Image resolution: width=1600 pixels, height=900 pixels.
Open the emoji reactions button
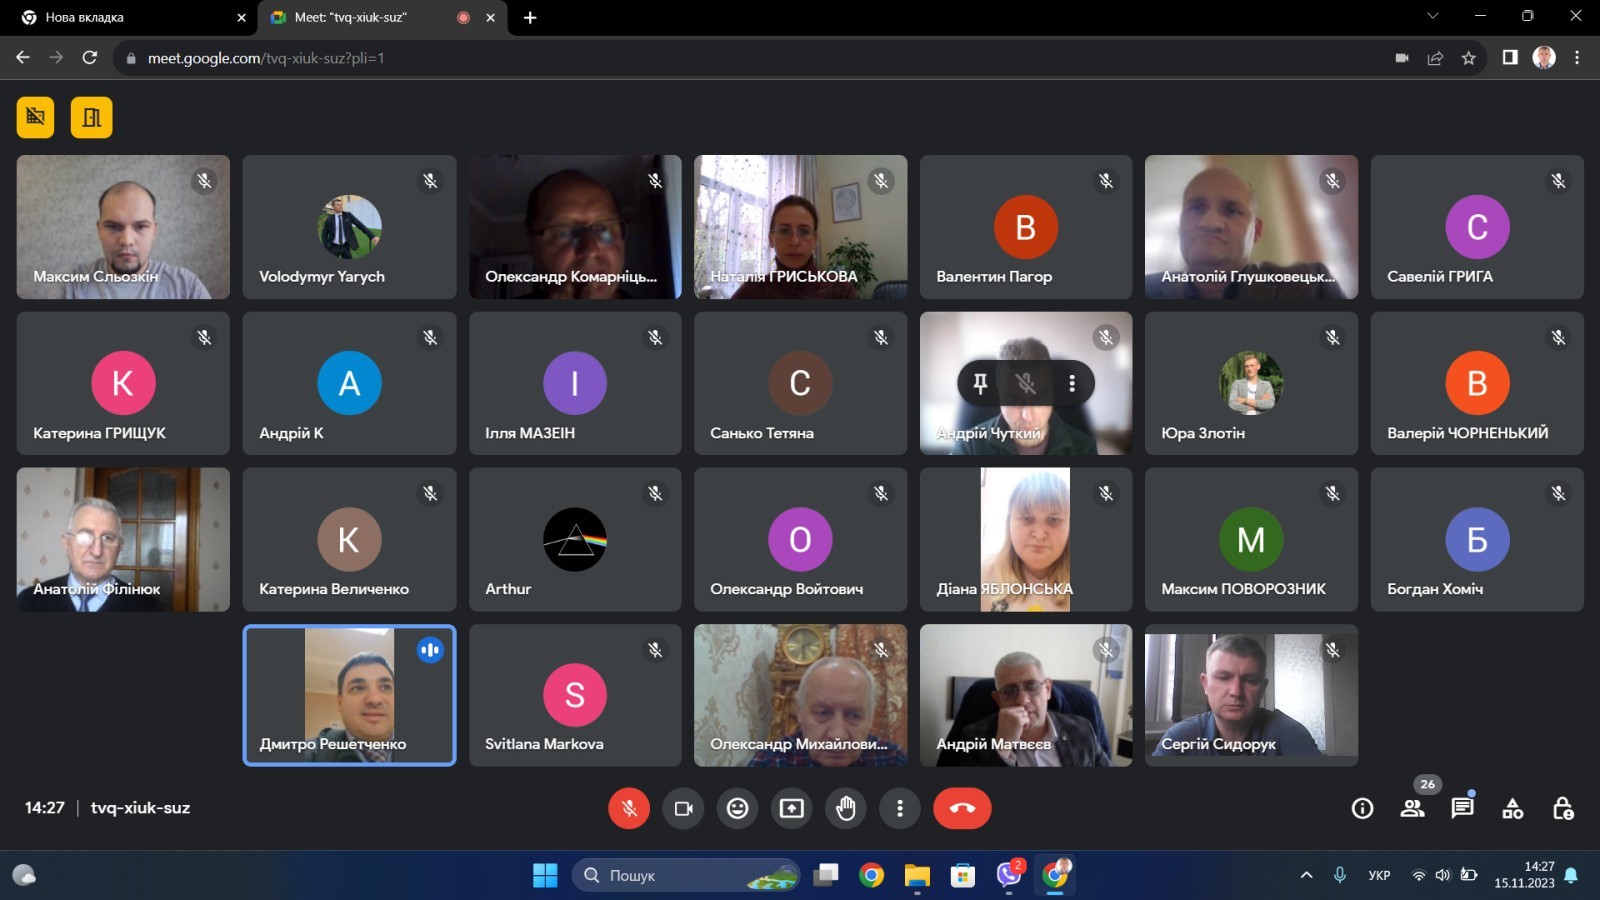click(x=737, y=808)
